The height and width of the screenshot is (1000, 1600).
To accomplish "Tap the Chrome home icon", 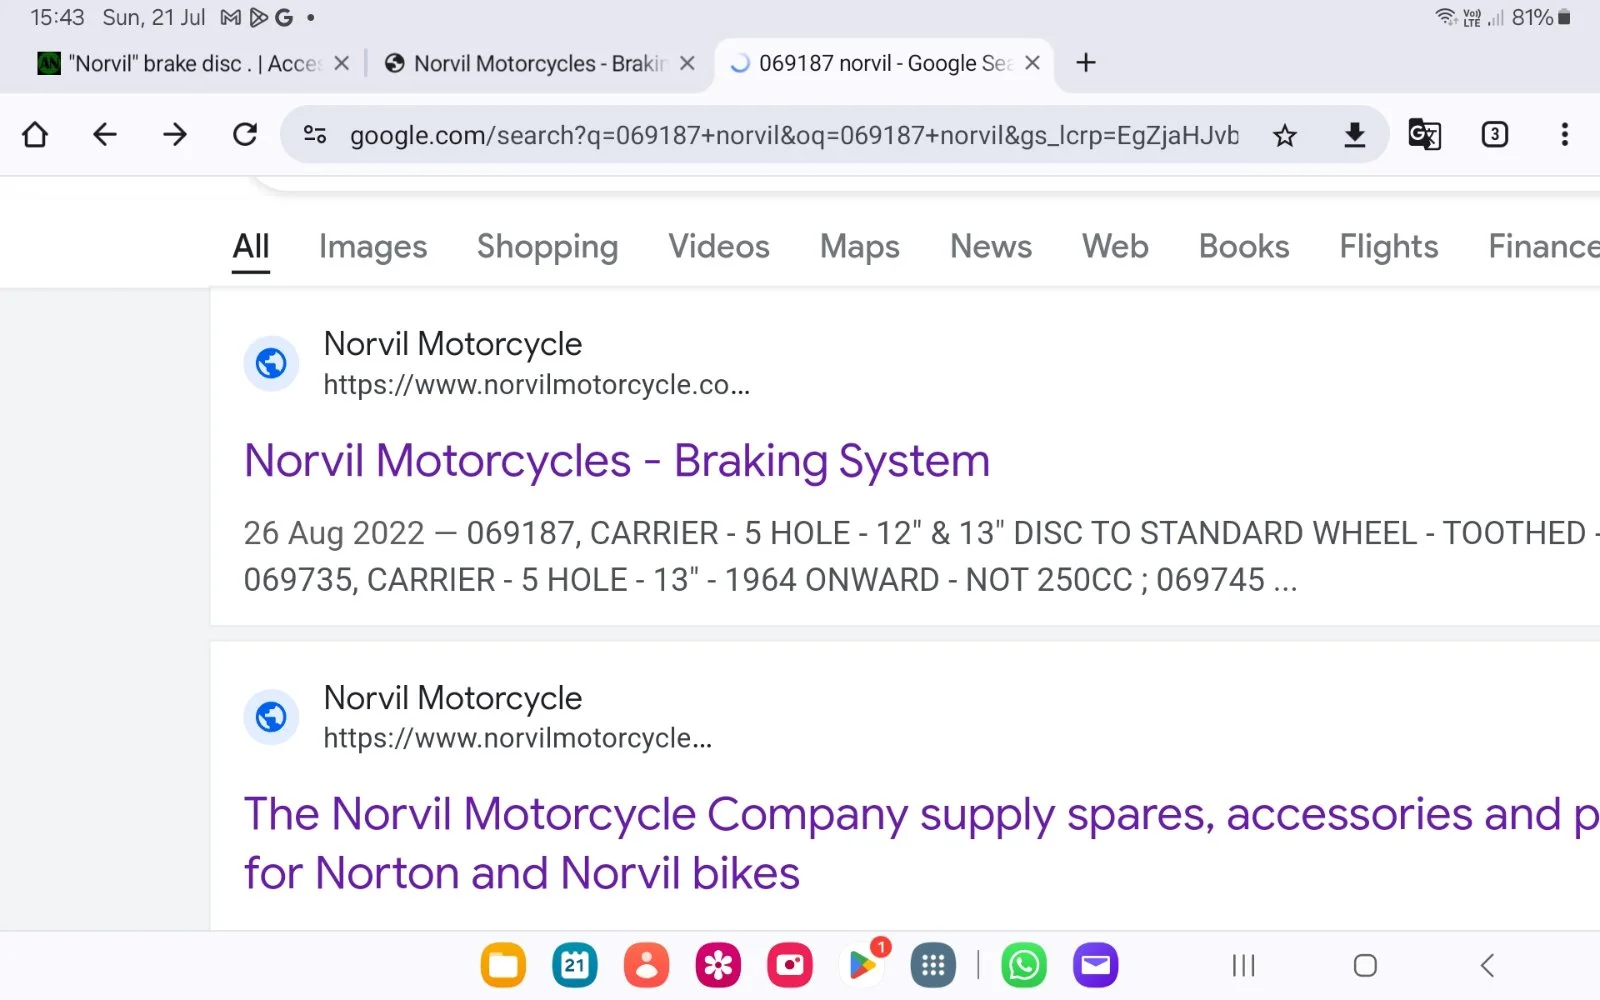I will pos(35,135).
